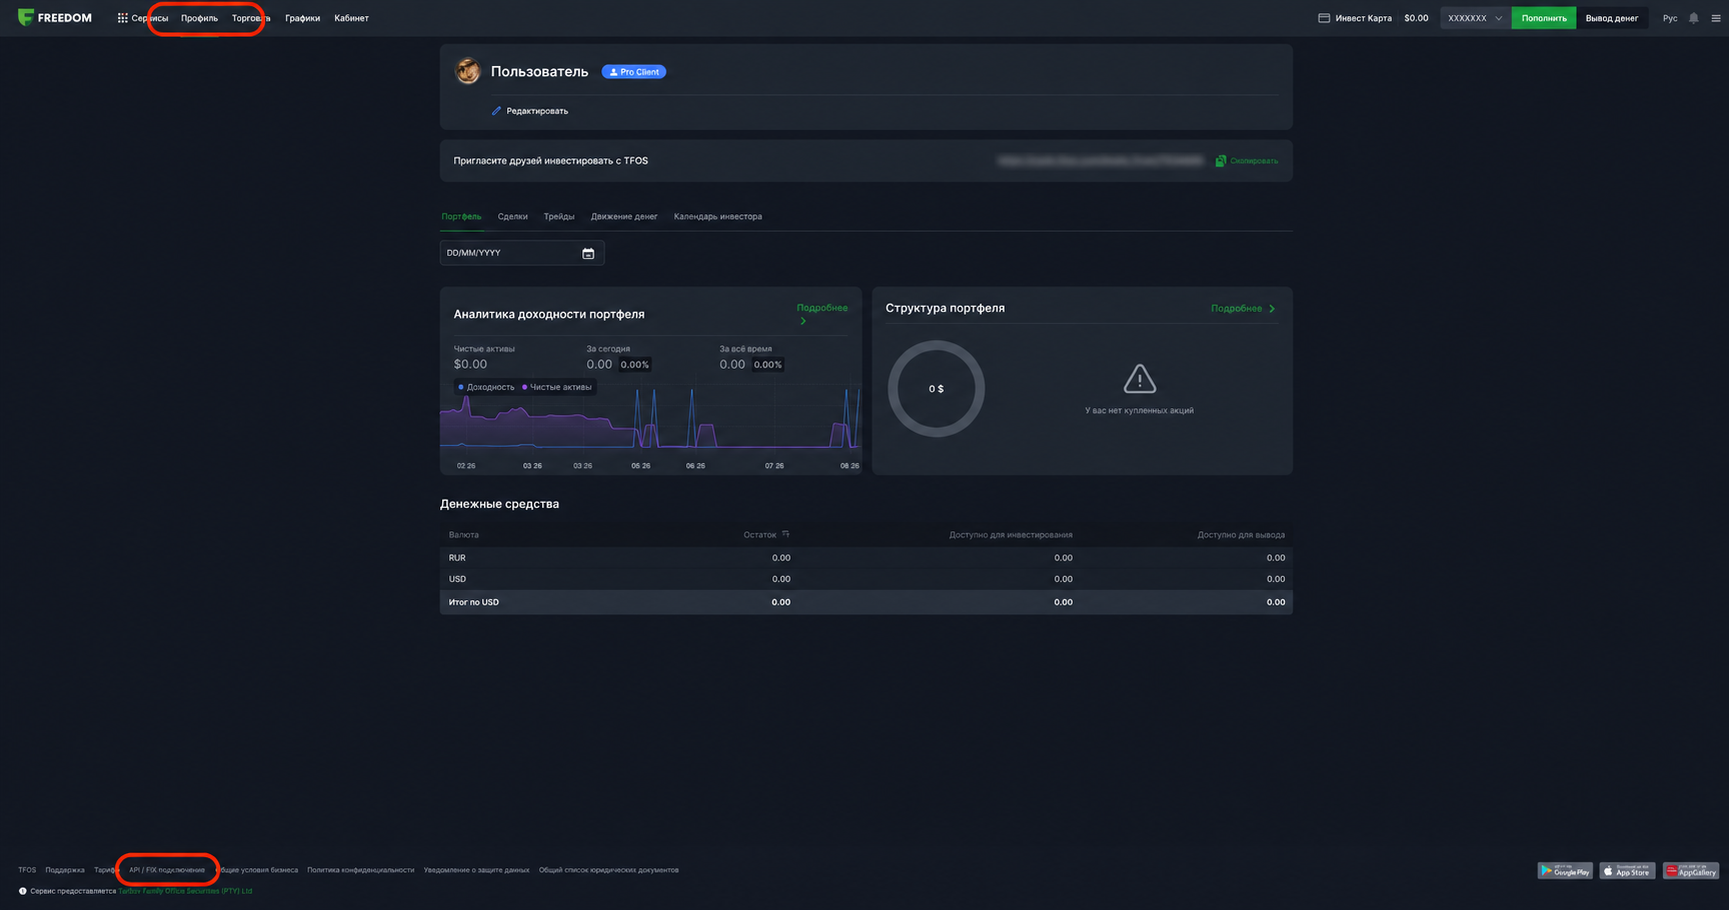Open Tarbov Family Office Securities link

tap(185, 891)
